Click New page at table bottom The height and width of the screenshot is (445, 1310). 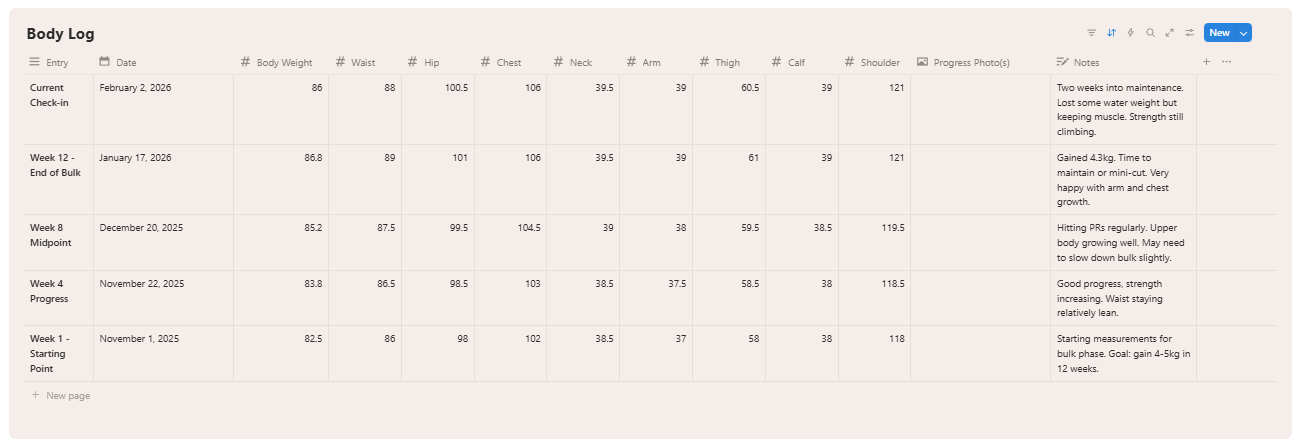tap(67, 396)
